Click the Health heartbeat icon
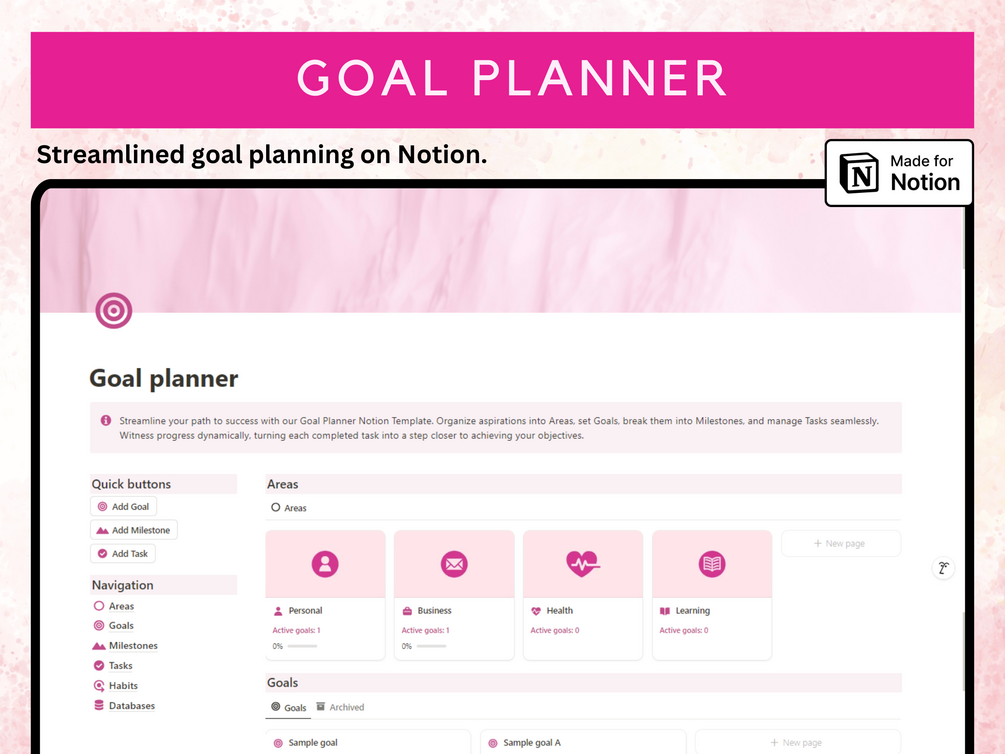The height and width of the screenshot is (754, 1005). [x=582, y=564]
